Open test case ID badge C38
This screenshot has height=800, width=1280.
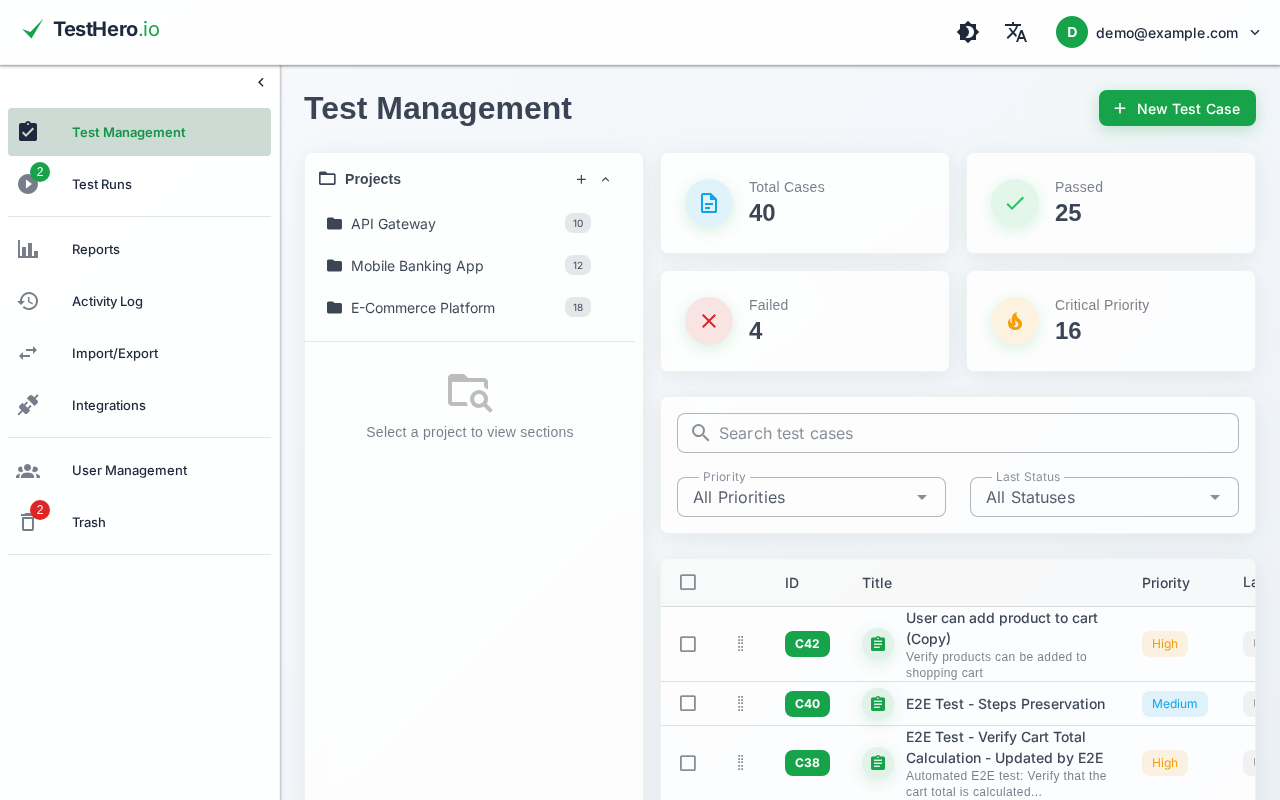[x=807, y=763]
